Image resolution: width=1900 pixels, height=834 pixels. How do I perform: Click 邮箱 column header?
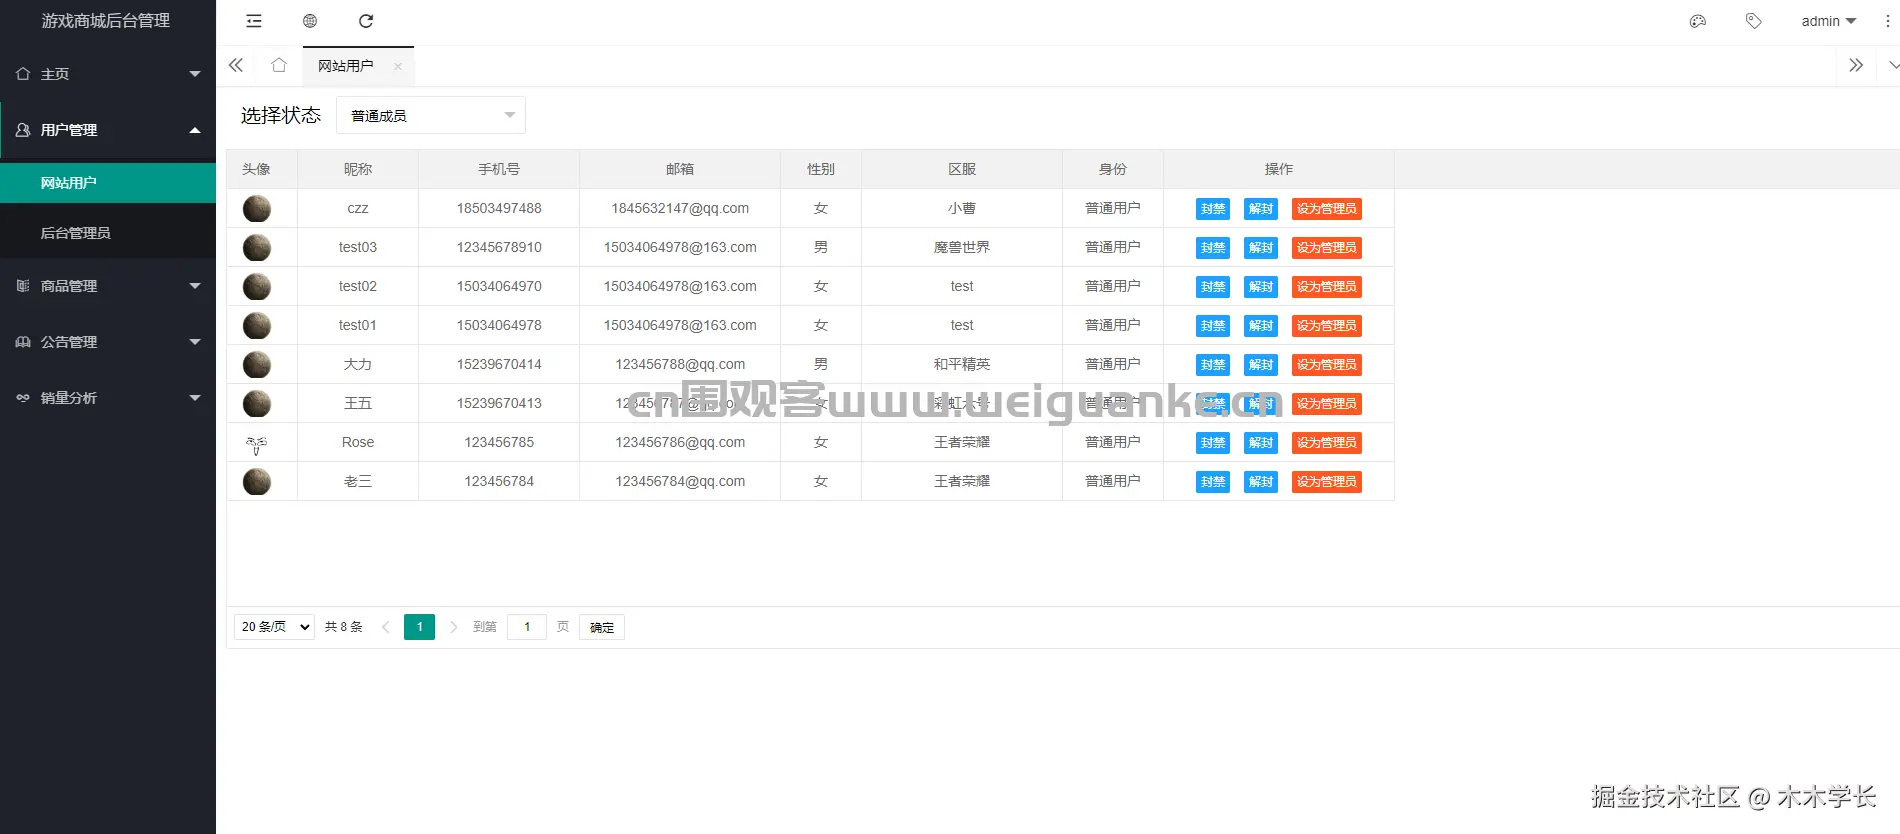coord(680,169)
